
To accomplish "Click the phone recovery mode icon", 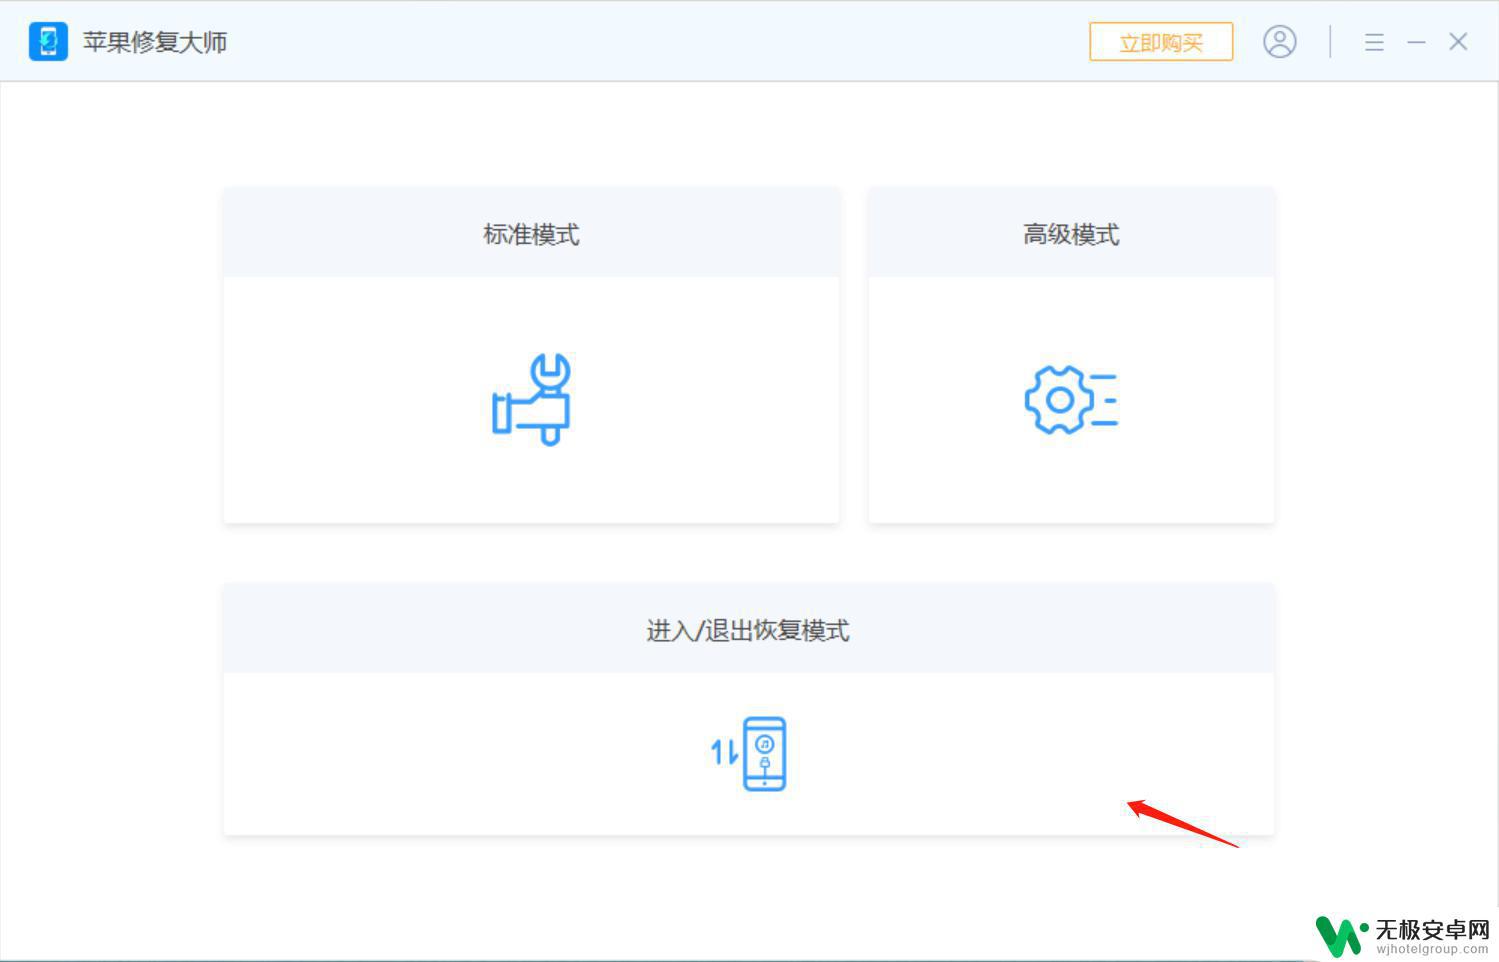I will [x=749, y=754].
